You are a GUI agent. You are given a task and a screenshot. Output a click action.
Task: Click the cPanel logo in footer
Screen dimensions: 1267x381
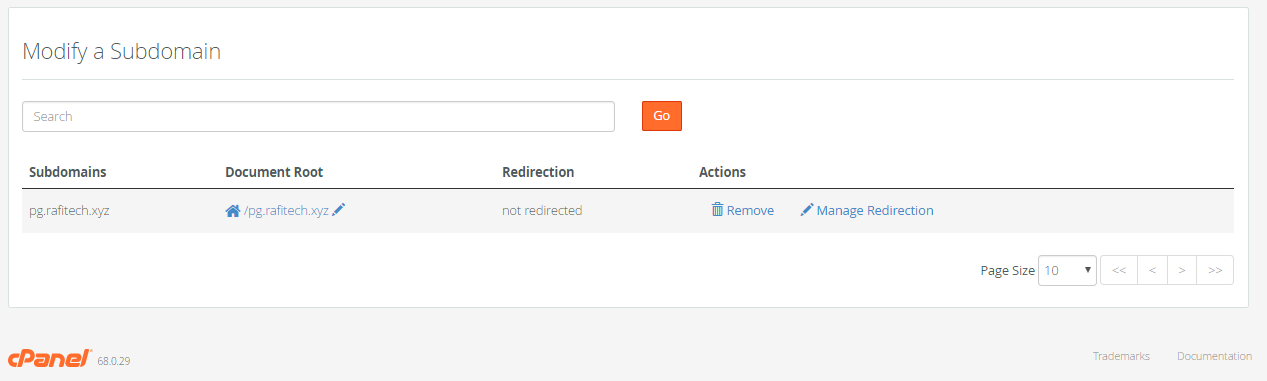tap(50, 358)
